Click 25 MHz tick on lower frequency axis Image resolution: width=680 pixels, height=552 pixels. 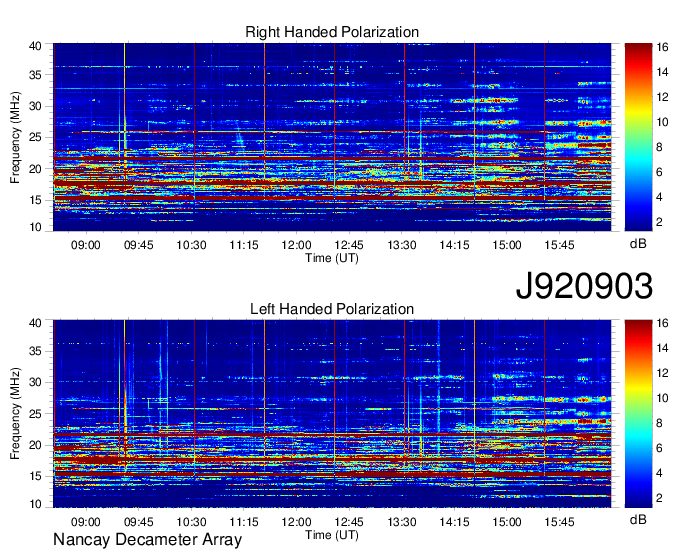click(35, 414)
